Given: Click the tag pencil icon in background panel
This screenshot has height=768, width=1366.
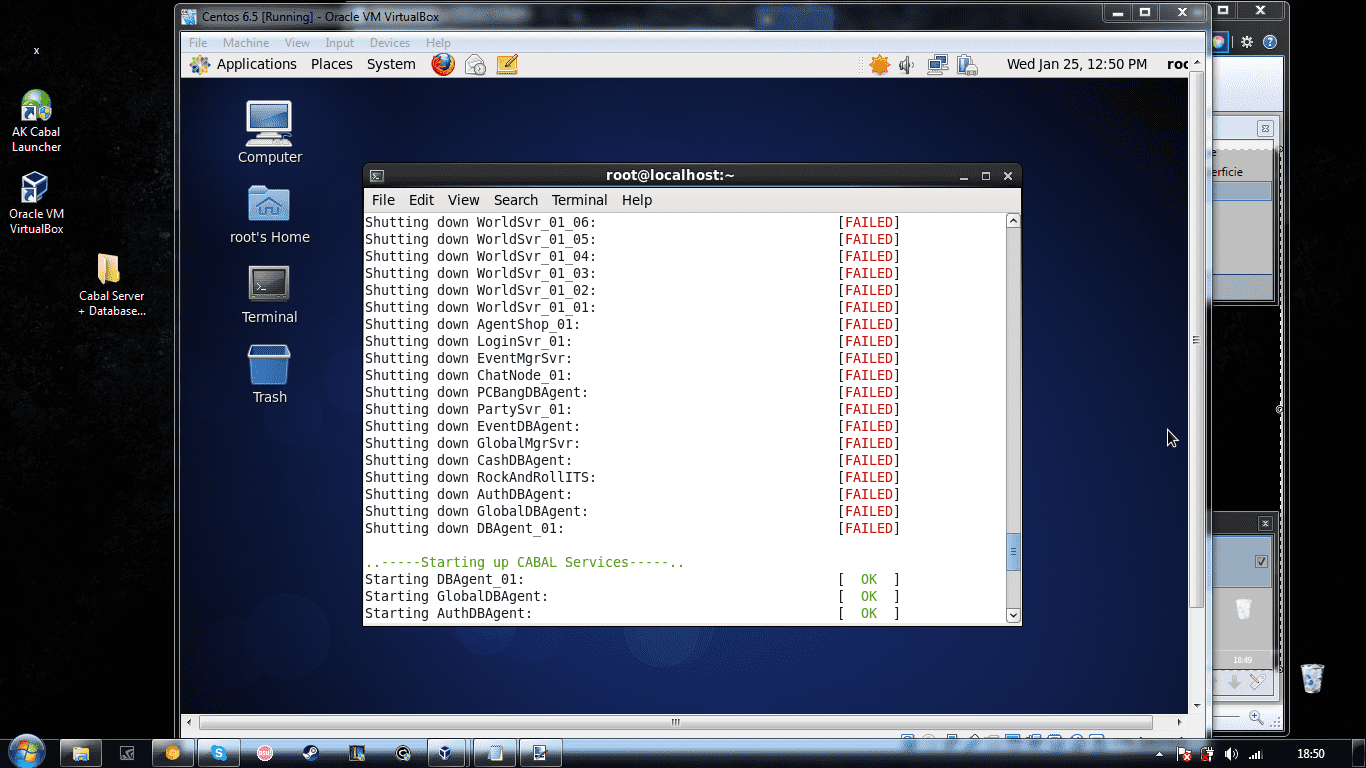Looking at the screenshot, I should pos(1258,681).
